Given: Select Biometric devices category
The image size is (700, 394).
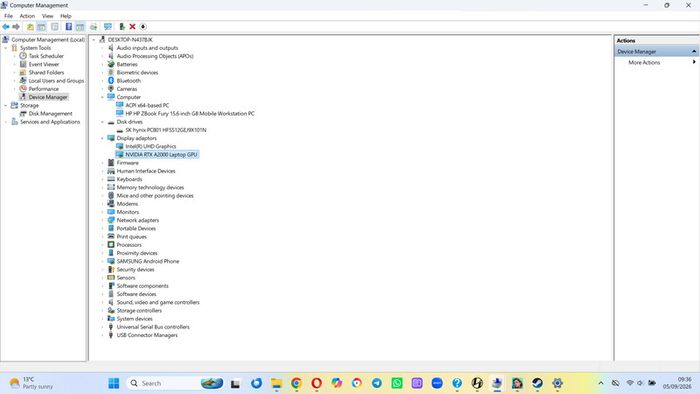Looking at the screenshot, I should (137, 72).
